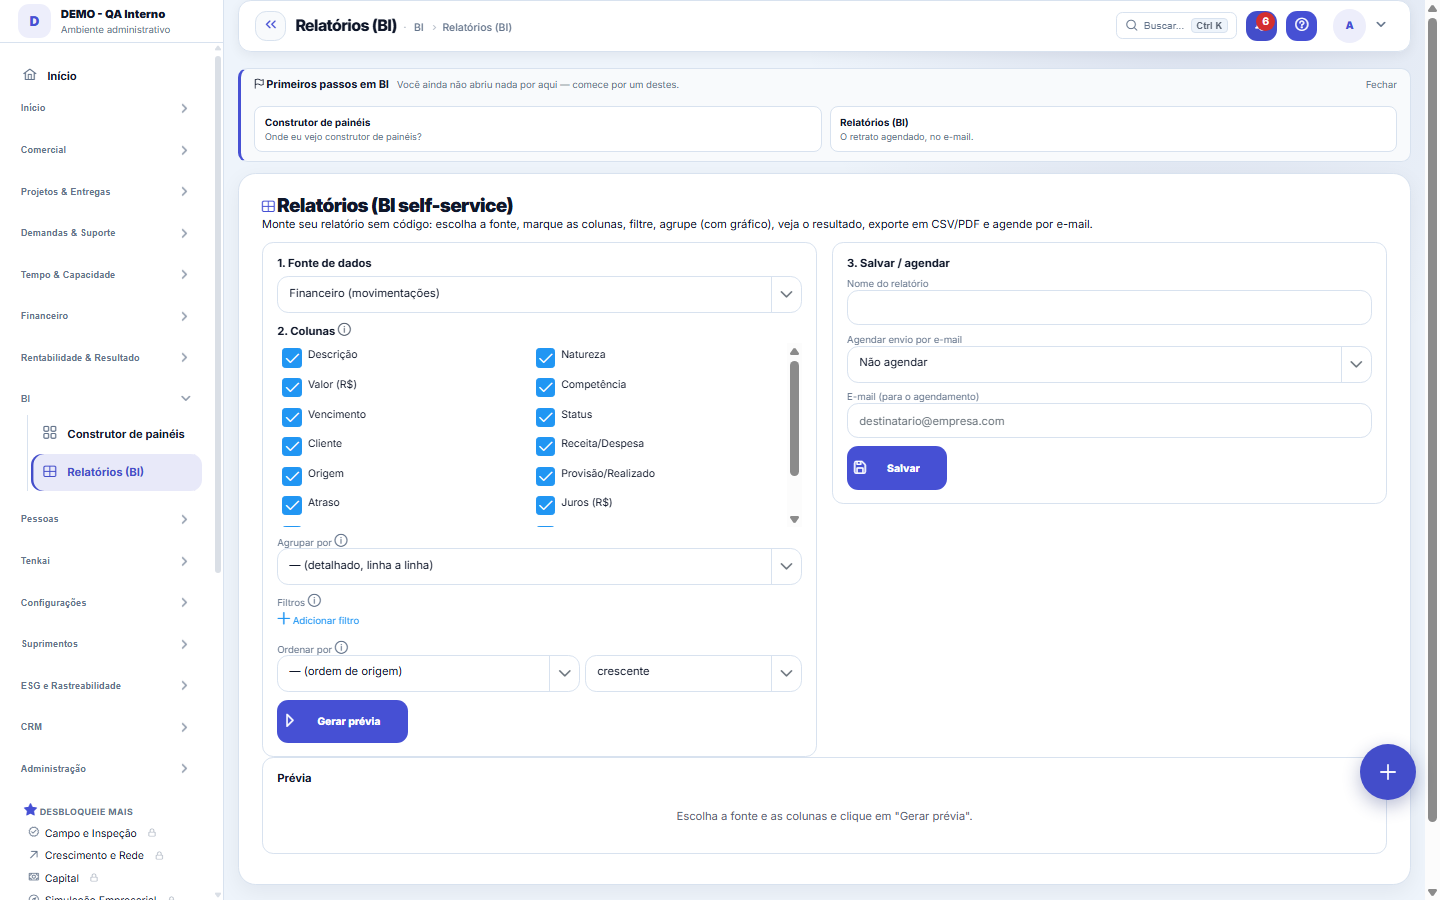1440x900 pixels.
Task: Uncheck the Descrição column checkbox
Action: click(292, 357)
